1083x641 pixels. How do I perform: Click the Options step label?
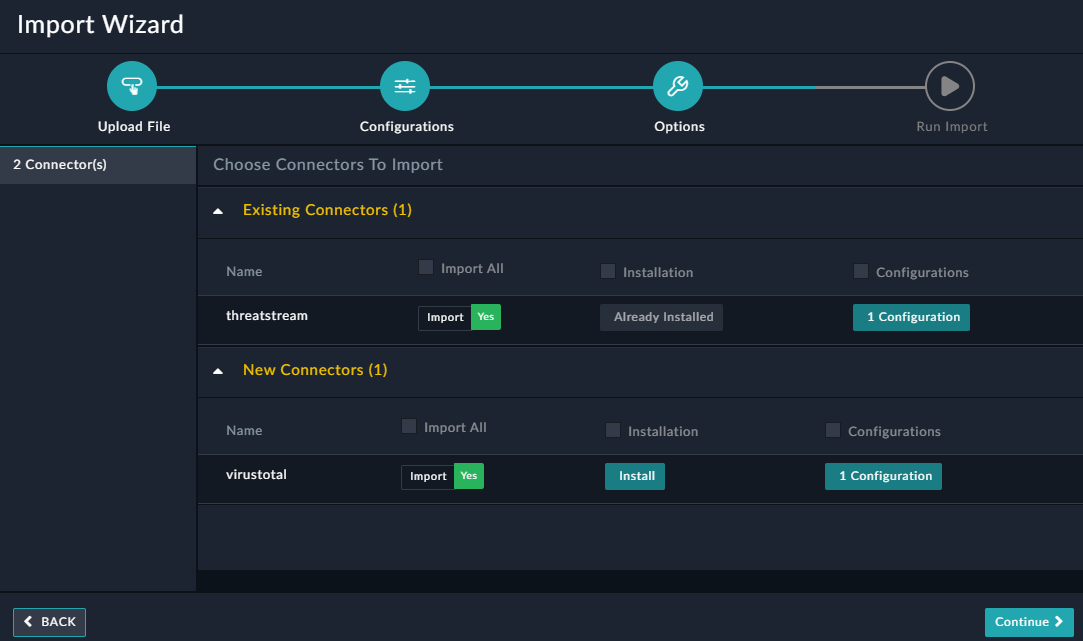pyautogui.click(x=680, y=126)
